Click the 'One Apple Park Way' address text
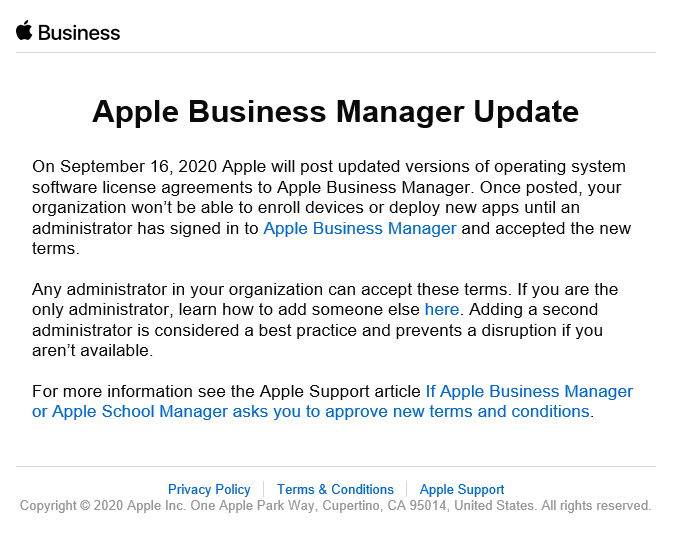The width and height of the screenshot is (687, 540). (255, 505)
